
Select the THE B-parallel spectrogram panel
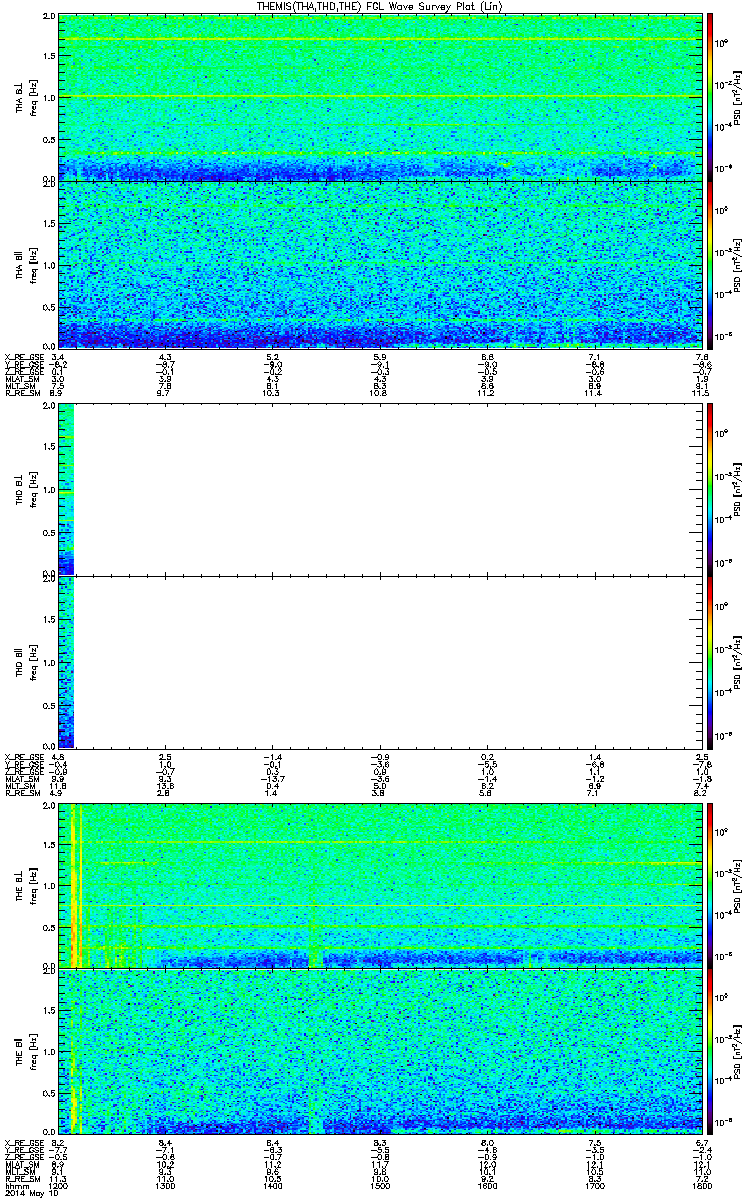379,1050
